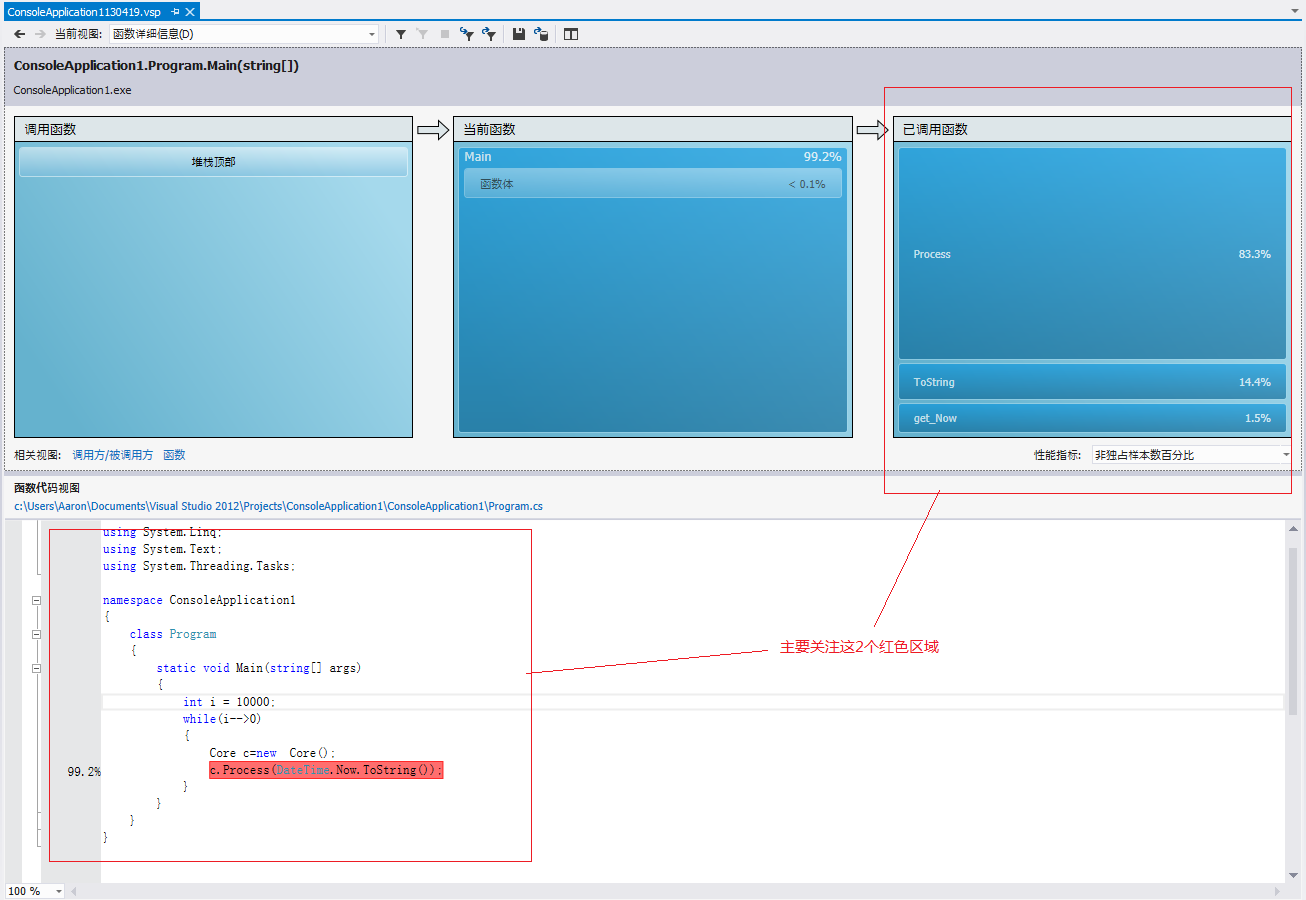
Task: Click the save floppy disk icon
Action: [519, 34]
